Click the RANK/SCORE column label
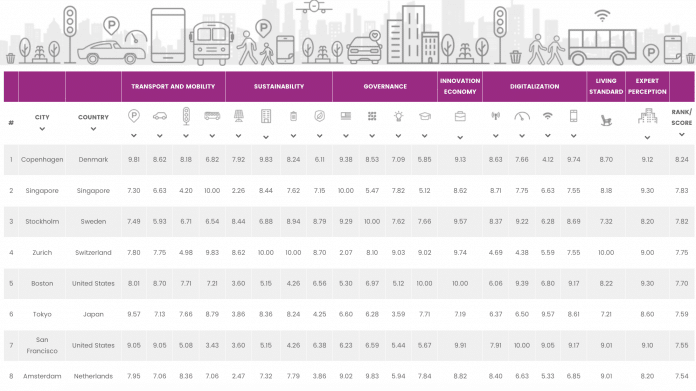Viewport: 696px width, 391px height. click(682, 117)
